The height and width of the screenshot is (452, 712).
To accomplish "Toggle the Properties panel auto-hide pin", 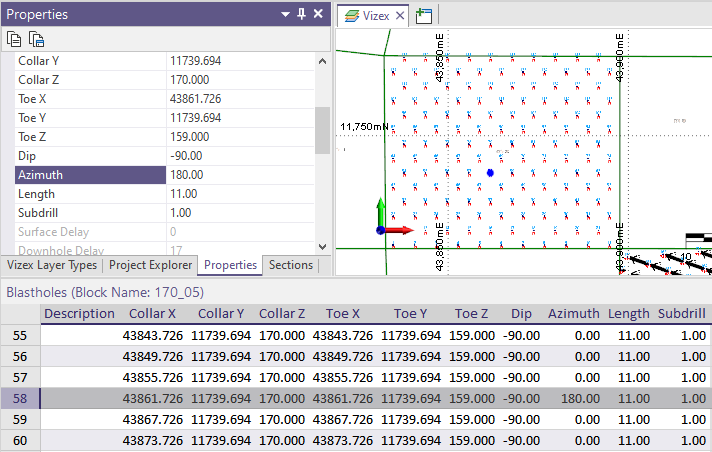I will coord(301,14).
